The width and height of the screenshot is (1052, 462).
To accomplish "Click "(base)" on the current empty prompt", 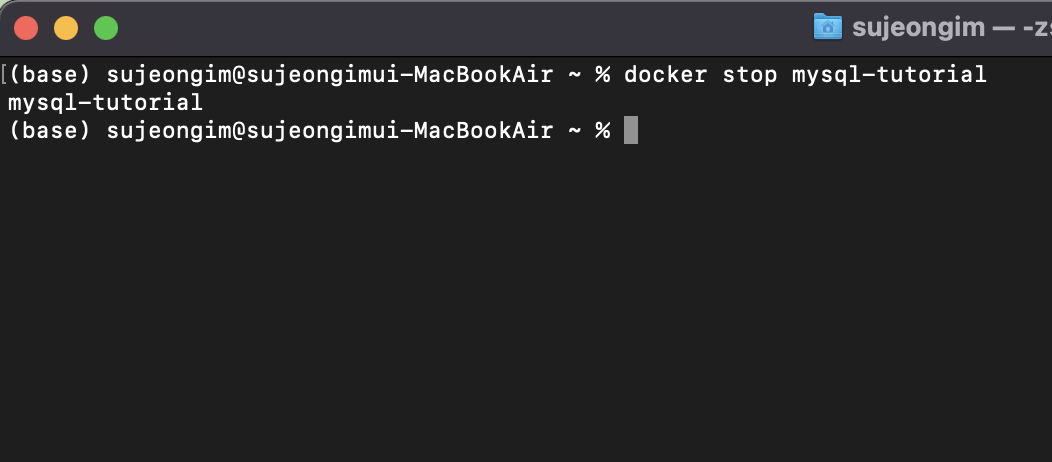I will pyautogui.click(x=50, y=131).
